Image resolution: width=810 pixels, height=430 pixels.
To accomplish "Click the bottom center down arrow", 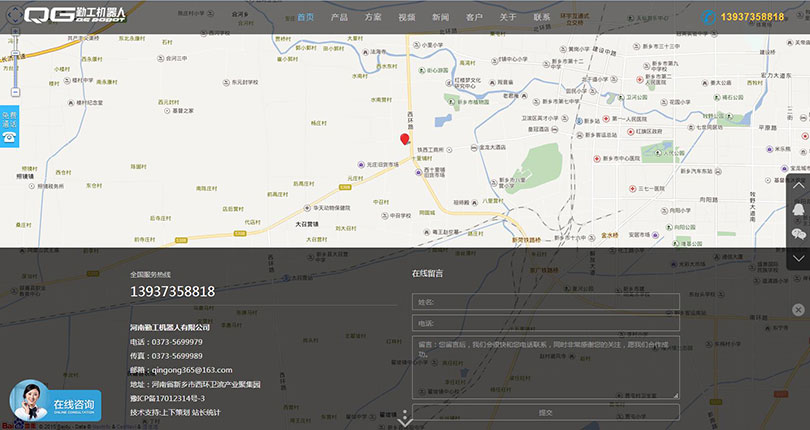I will (405, 421).
